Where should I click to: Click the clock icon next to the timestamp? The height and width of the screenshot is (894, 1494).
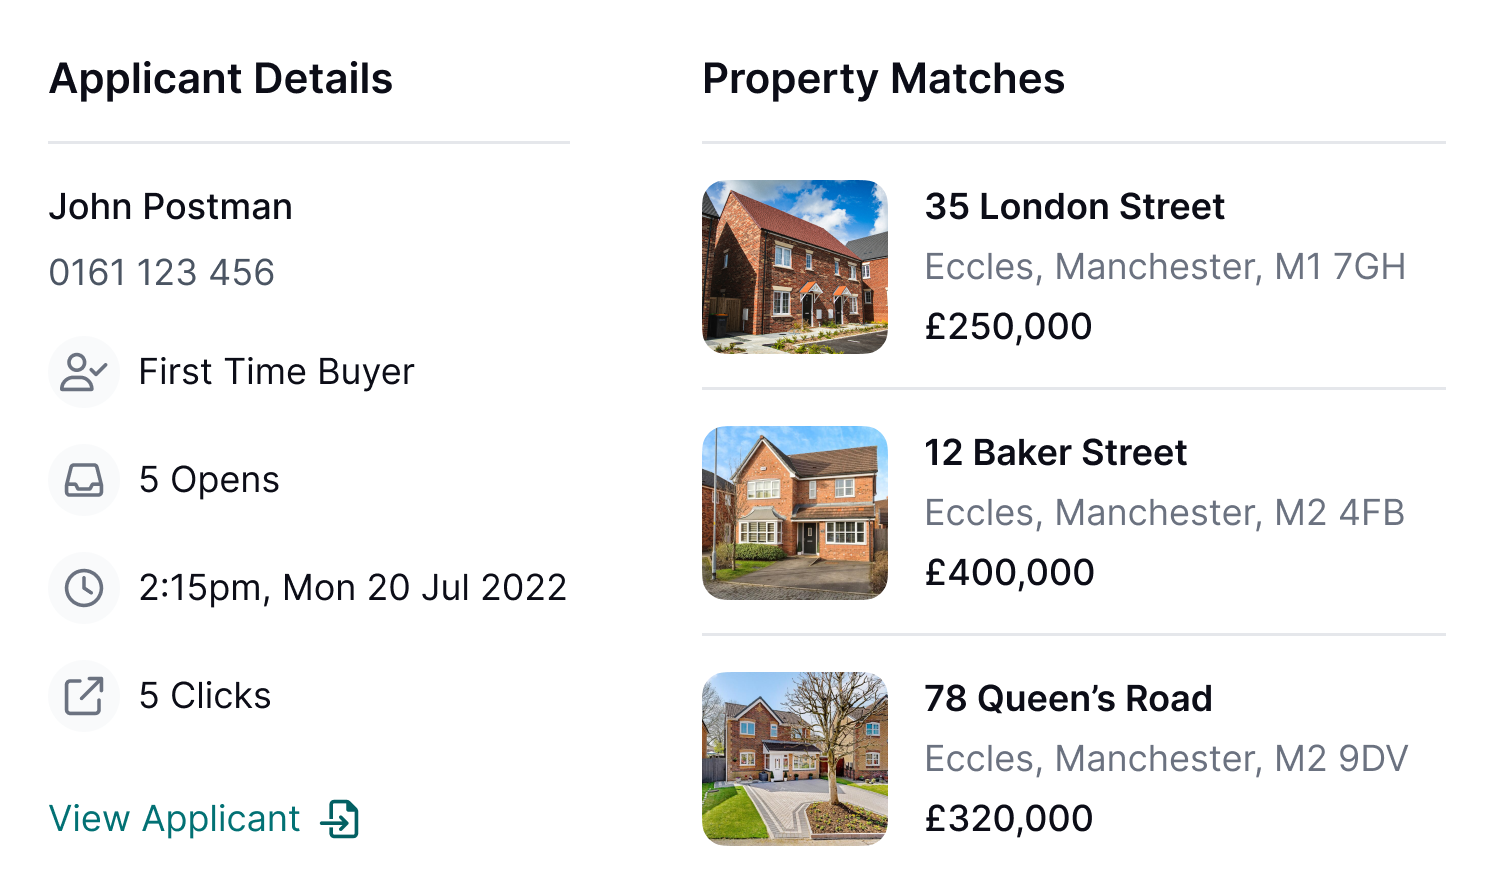point(84,587)
